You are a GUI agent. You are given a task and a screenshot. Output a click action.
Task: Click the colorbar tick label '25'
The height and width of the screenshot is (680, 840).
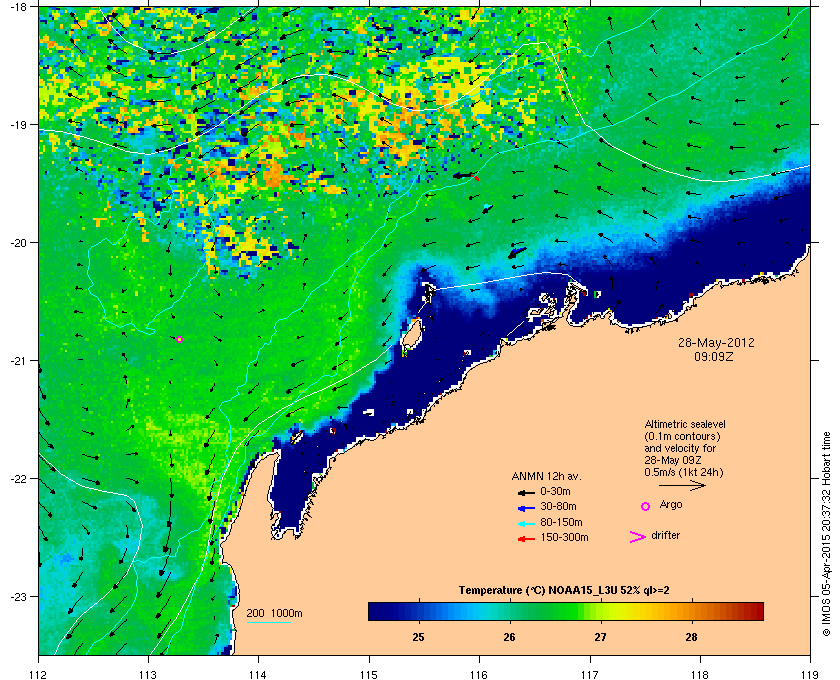tap(418, 637)
